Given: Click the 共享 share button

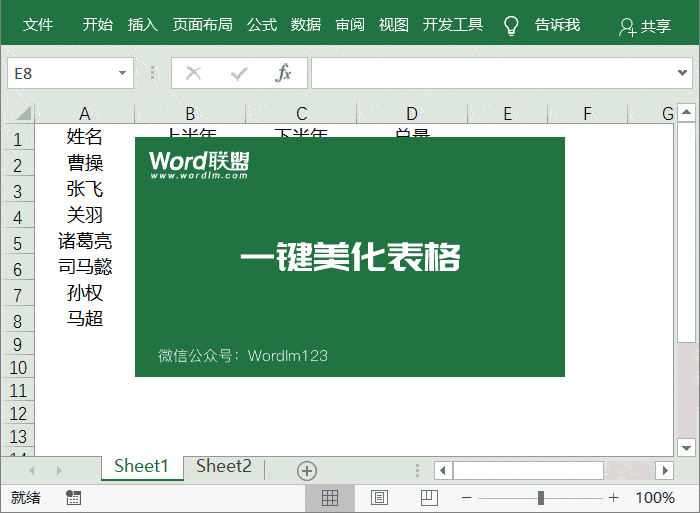Looking at the screenshot, I should point(645,27).
